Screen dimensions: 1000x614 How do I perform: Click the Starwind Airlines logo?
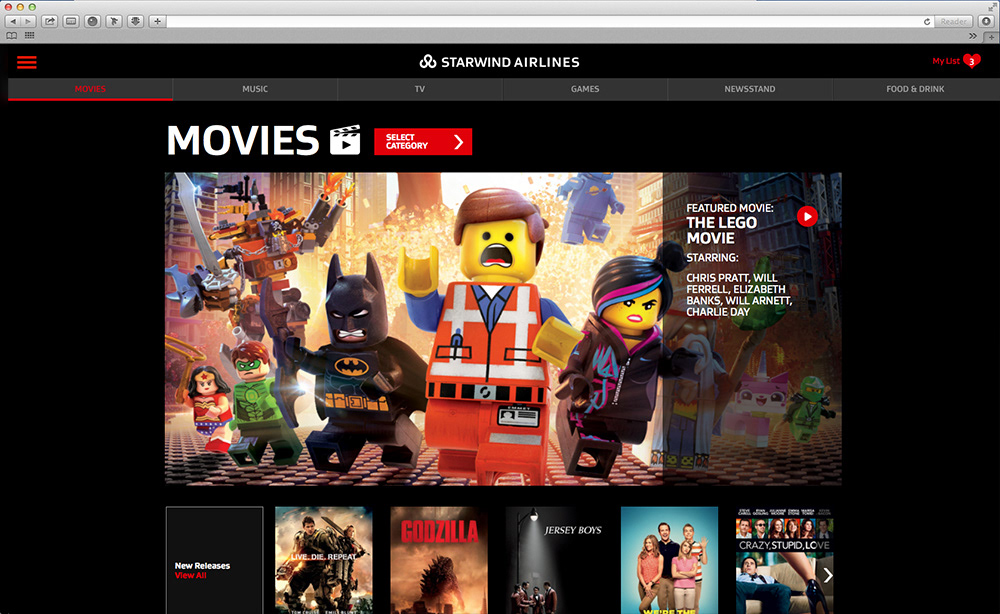(499, 62)
